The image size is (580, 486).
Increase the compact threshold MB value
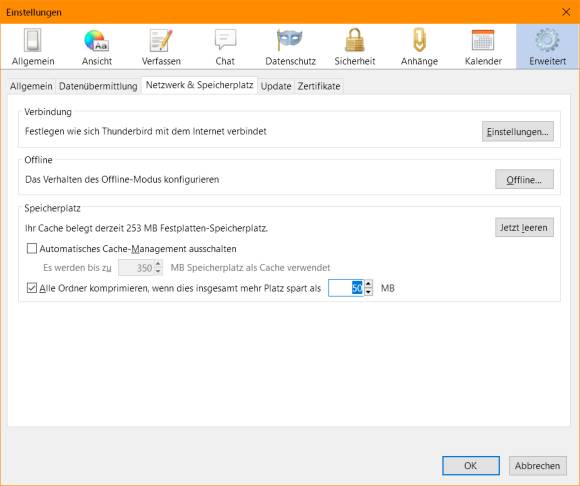[368, 284]
